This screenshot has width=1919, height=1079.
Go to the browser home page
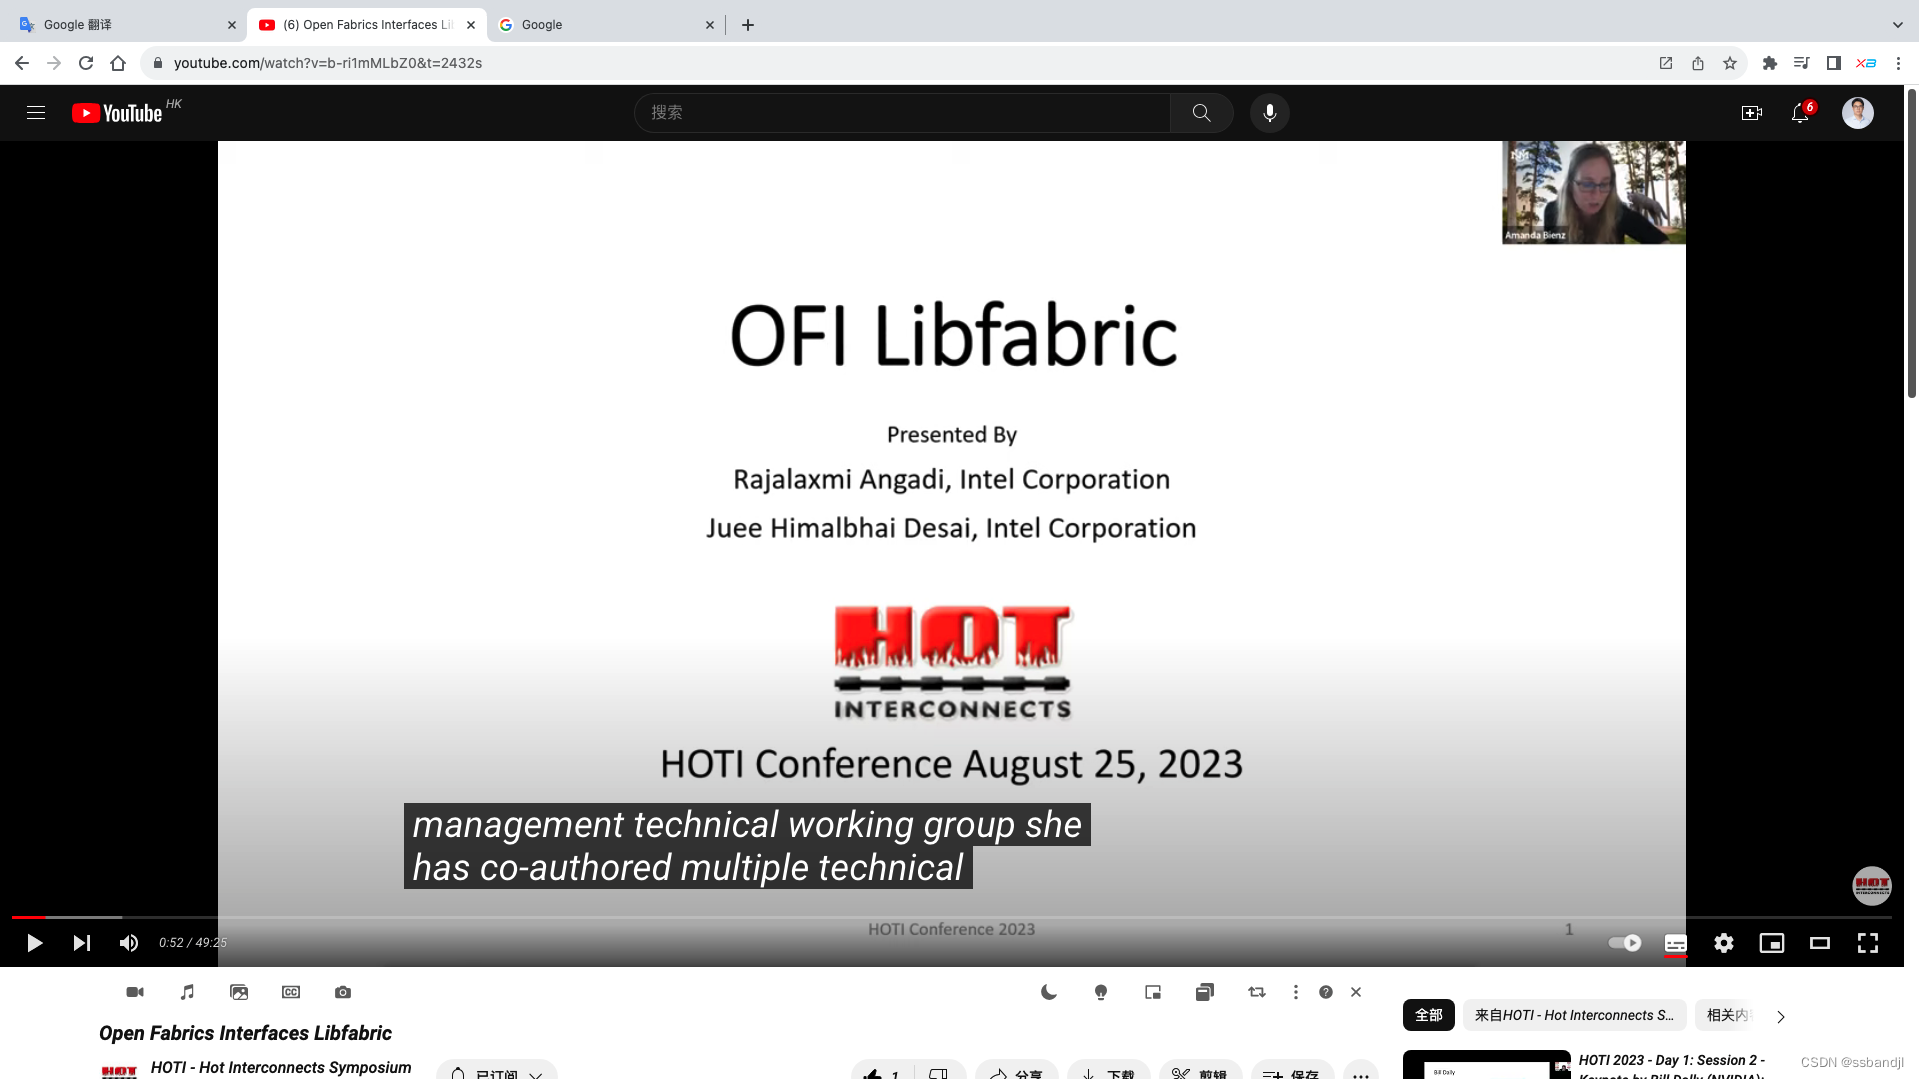(118, 63)
